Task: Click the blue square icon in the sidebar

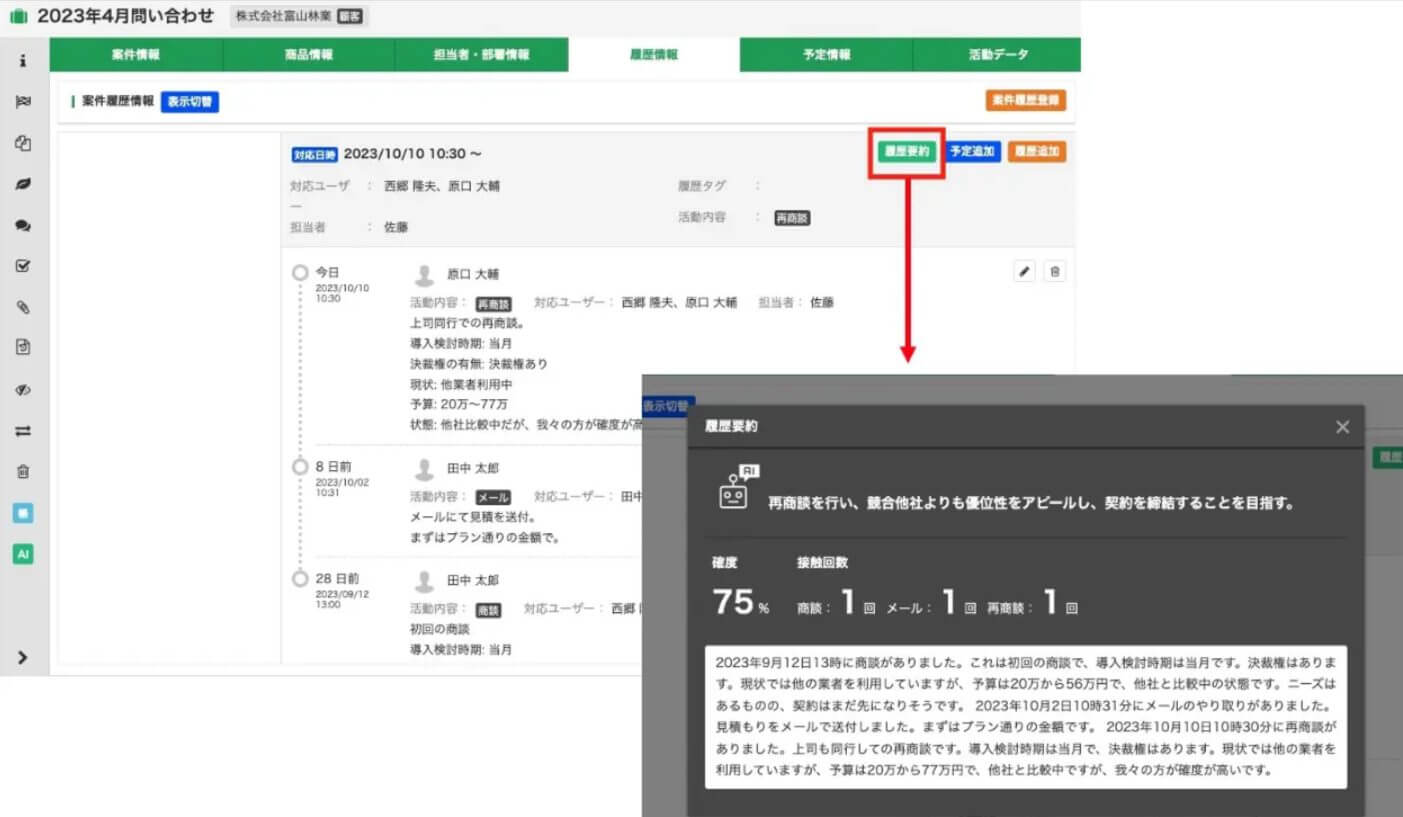Action: pyautogui.click(x=23, y=512)
